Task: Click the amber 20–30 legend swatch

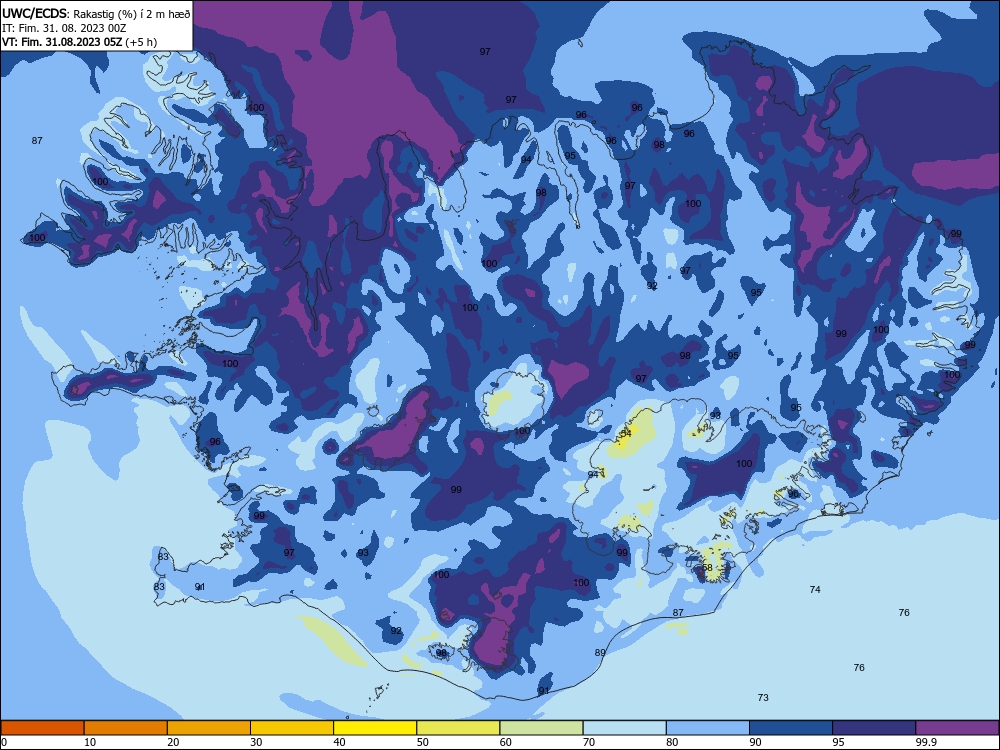Action: [209, 728]
